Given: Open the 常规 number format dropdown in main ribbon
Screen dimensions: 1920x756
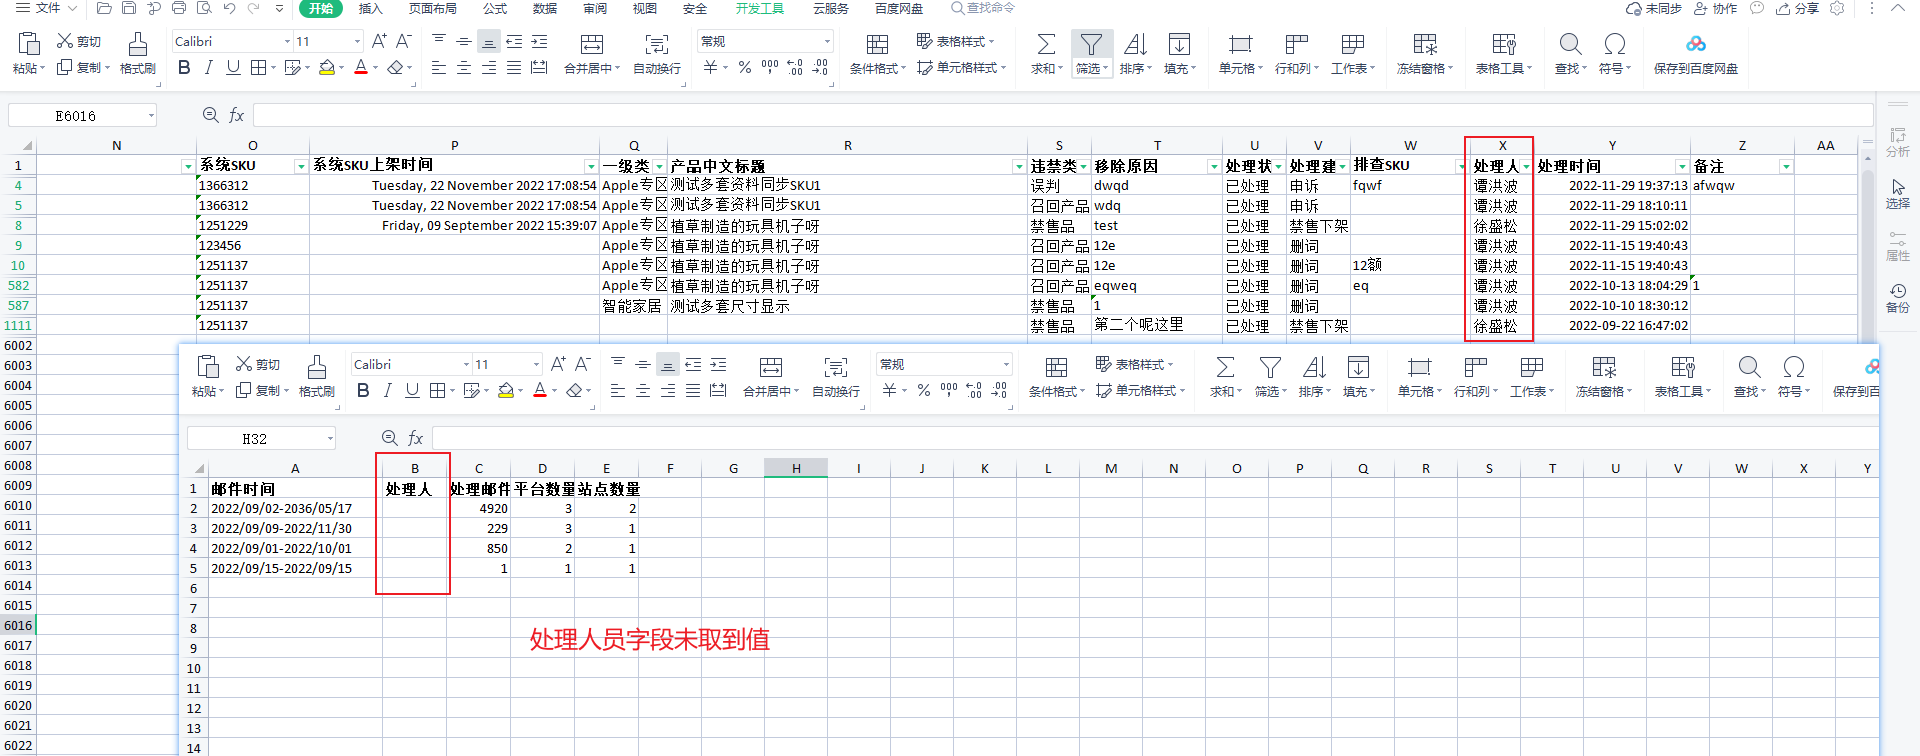Looking at the screenshot, I should [x=827, y=41].
